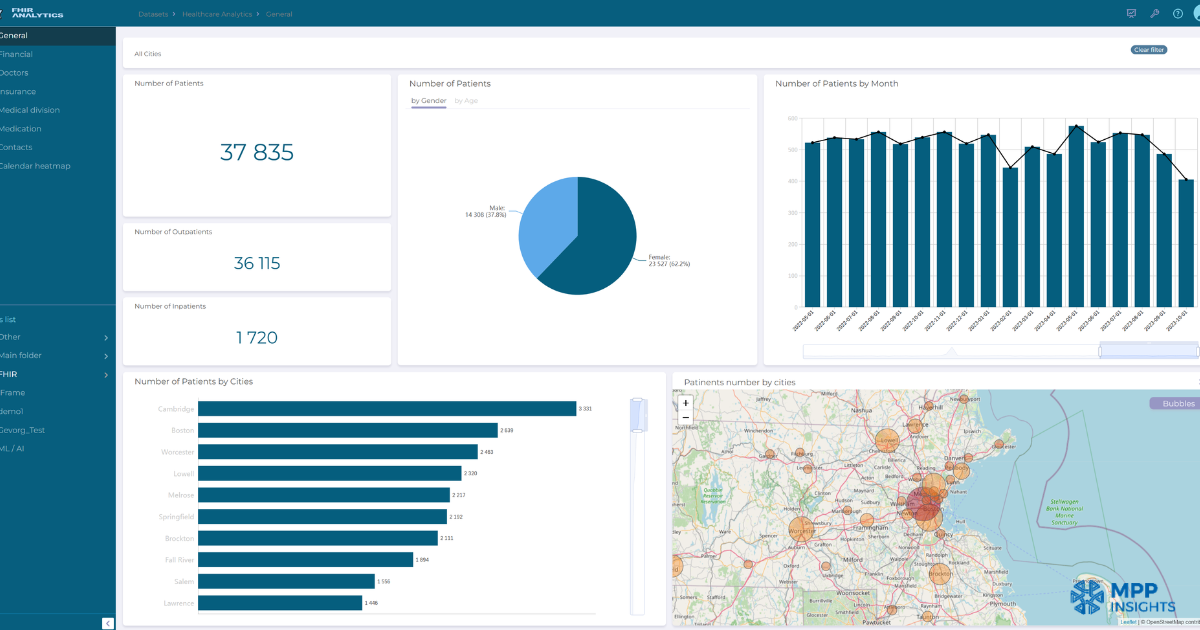Click the Help question mark icon
1200x630 pixels.
coord(1180,14)
